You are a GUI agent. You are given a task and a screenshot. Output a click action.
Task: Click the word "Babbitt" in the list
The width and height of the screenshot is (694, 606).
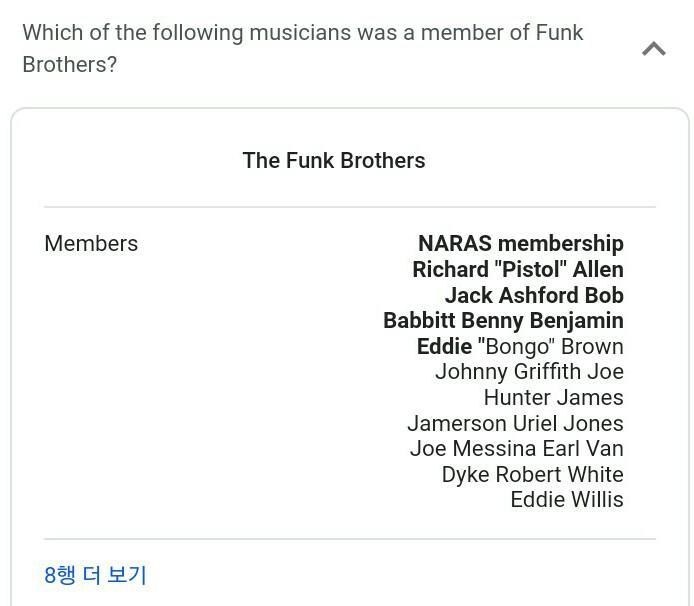[x=420, y=320]
